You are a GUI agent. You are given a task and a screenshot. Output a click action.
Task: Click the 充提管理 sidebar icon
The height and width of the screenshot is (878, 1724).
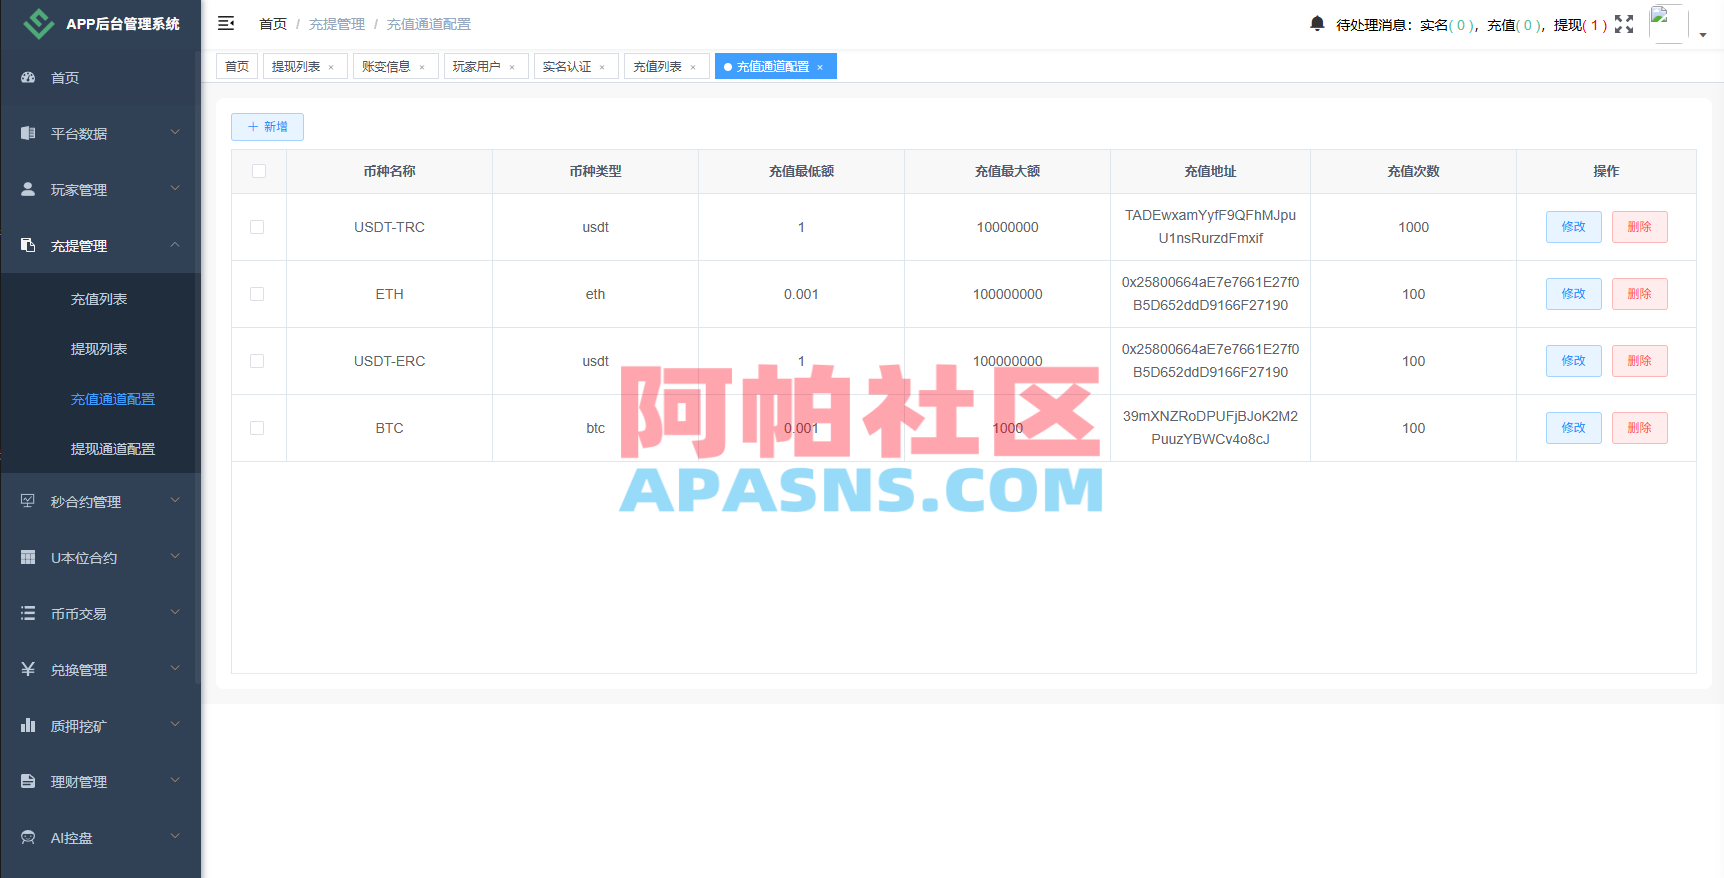click(x=28, y=245)
